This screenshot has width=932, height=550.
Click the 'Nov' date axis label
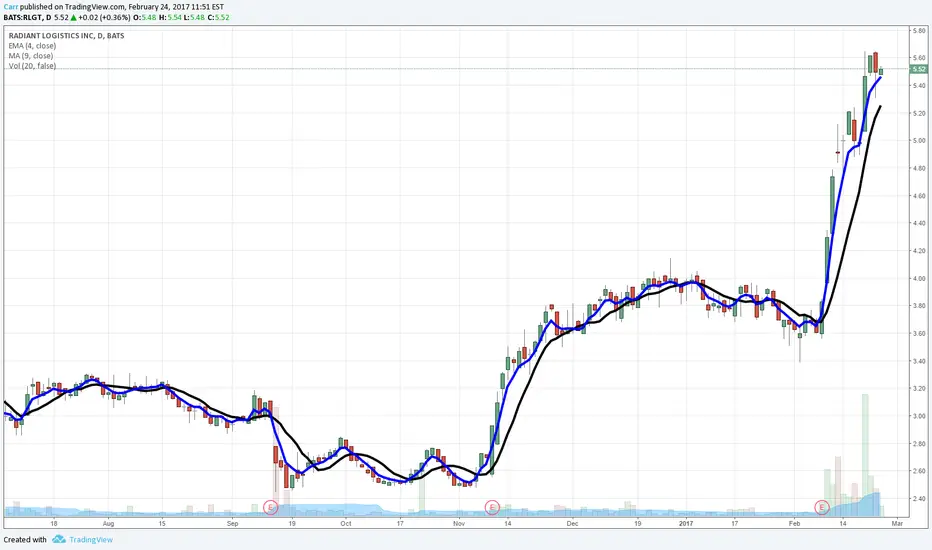[459, 524]
